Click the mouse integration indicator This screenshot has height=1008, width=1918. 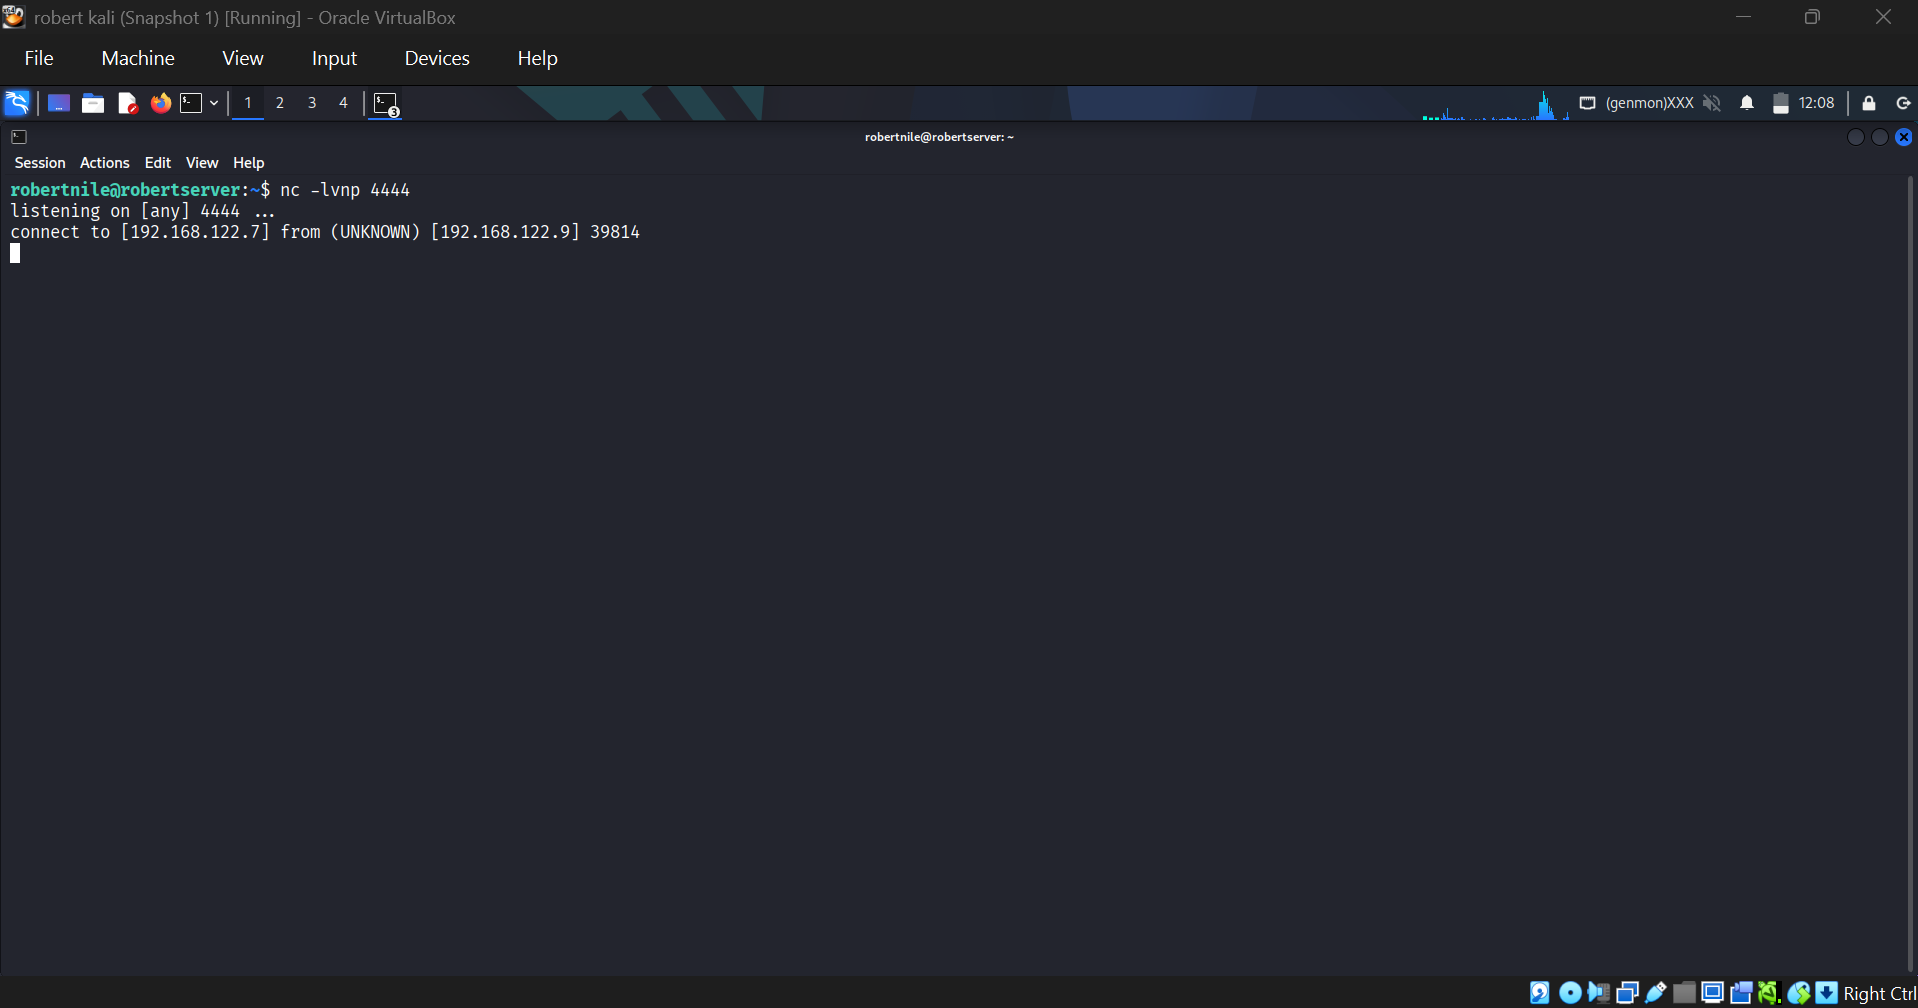(x=1799, y=992)
